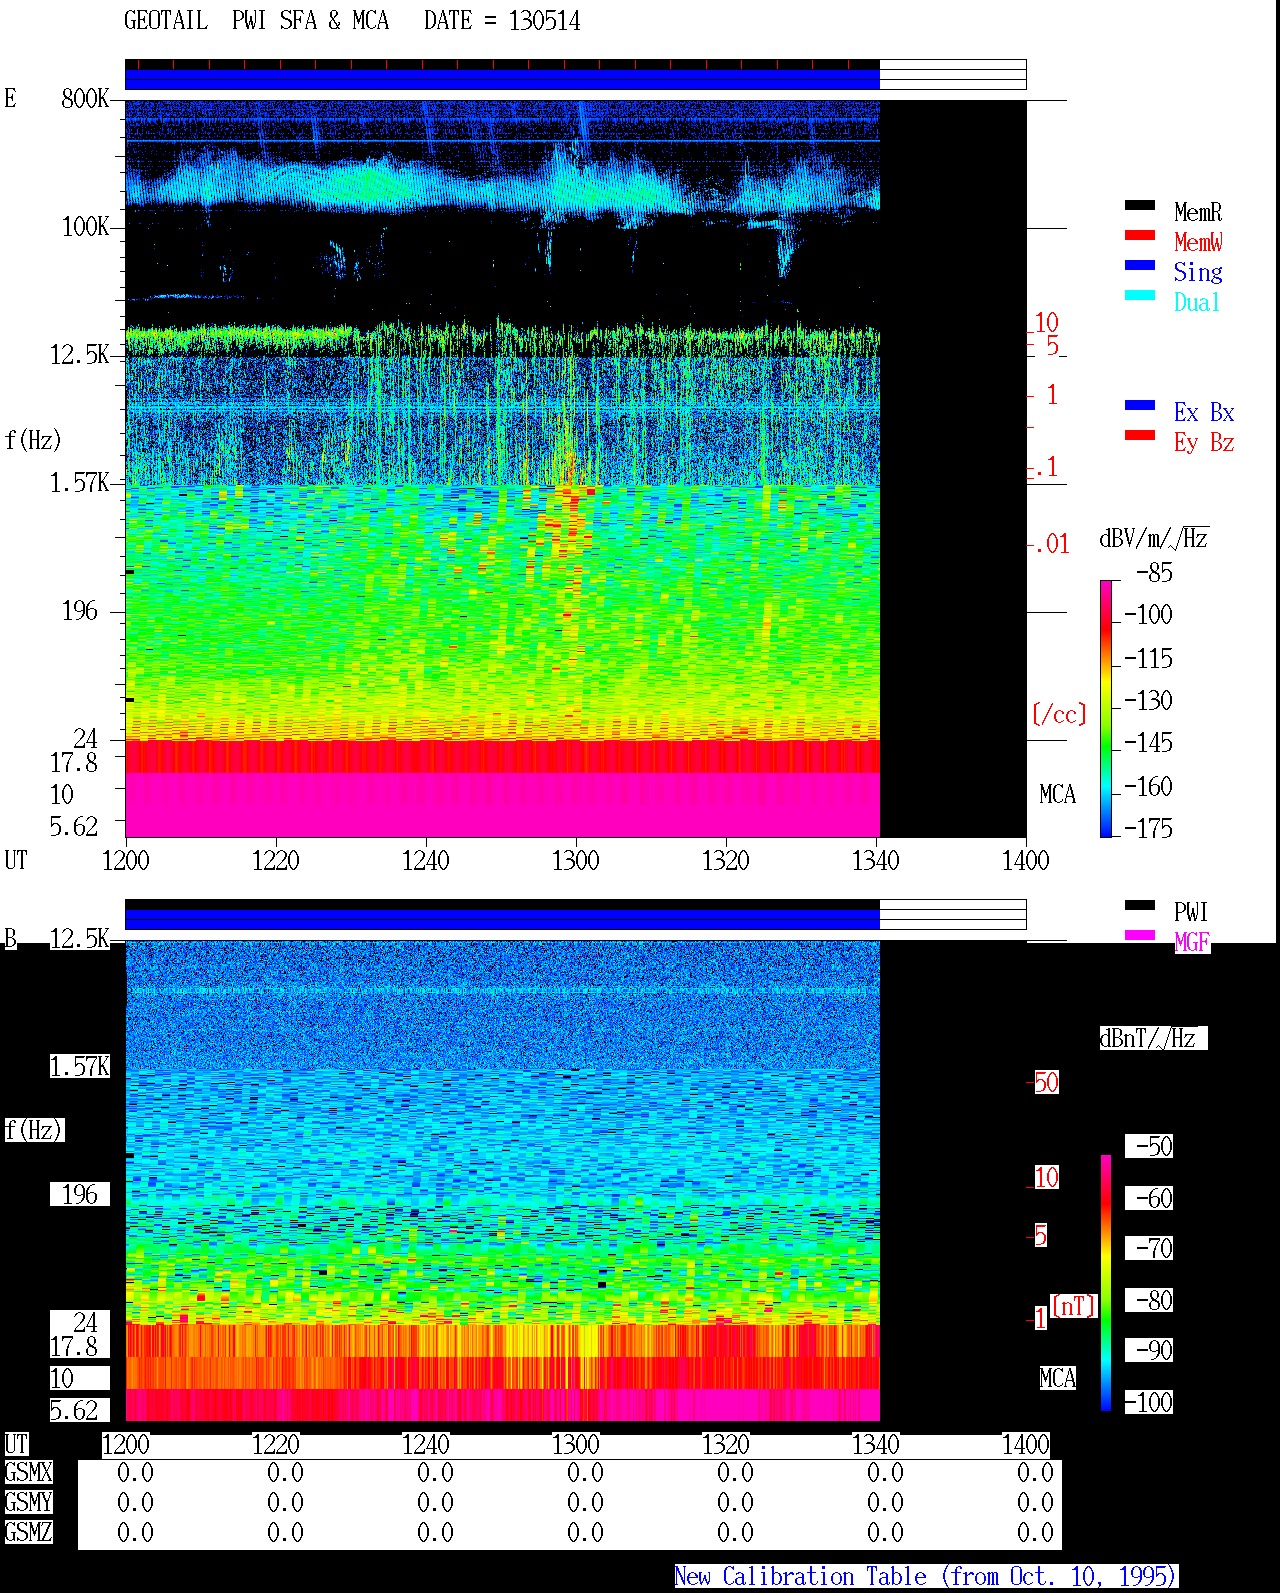This screenshot has width=1280, height=1593.
Task: Click the cyan Dual legend swatch
Action: click(x=1140, y=296)
